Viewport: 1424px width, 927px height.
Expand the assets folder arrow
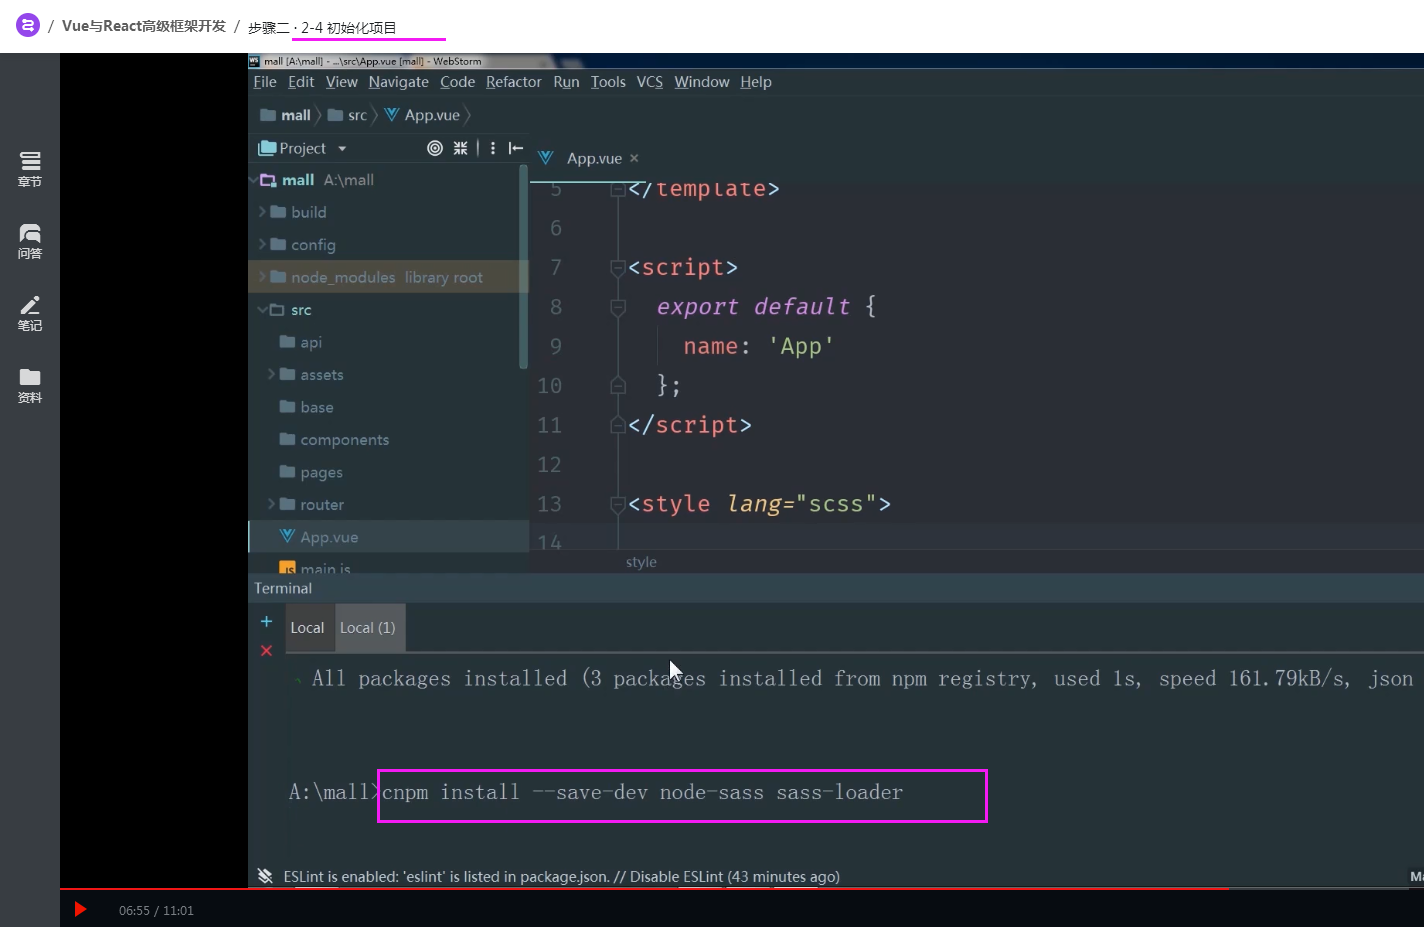tap(271, 374)
